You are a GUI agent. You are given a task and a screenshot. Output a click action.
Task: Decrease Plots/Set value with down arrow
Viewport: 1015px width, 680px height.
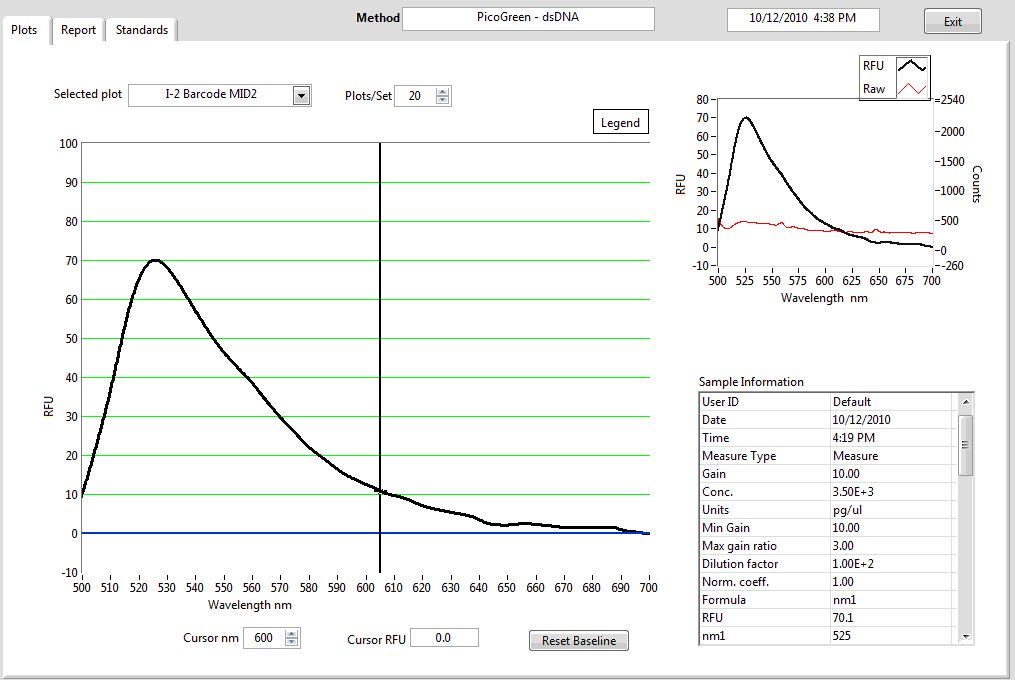[x=442, y=100]
